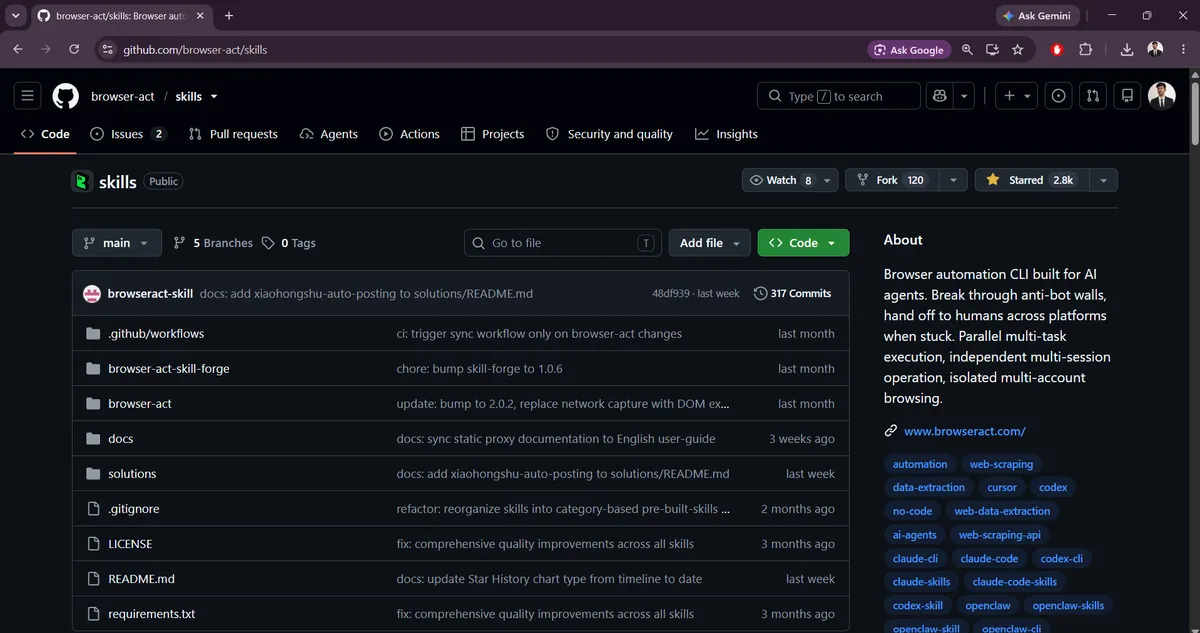The width and height of the screenshot is (1200, 633).
Task: Open browser extensions puzzle icon
Action: (x=1086, y=49)
